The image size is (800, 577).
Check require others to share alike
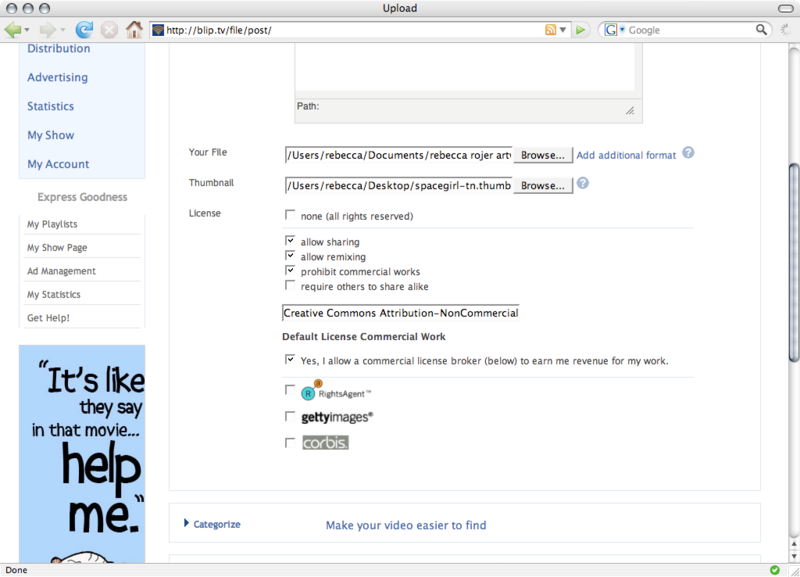[x=290, y=285]
